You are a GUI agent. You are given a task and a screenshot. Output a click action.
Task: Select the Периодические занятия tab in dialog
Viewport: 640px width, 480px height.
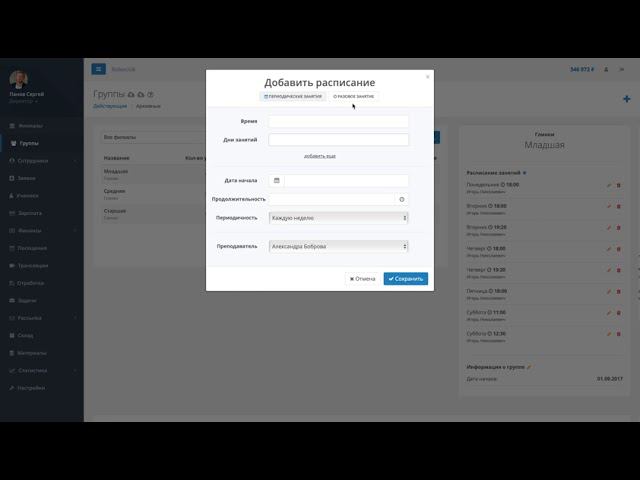point(293,96)
